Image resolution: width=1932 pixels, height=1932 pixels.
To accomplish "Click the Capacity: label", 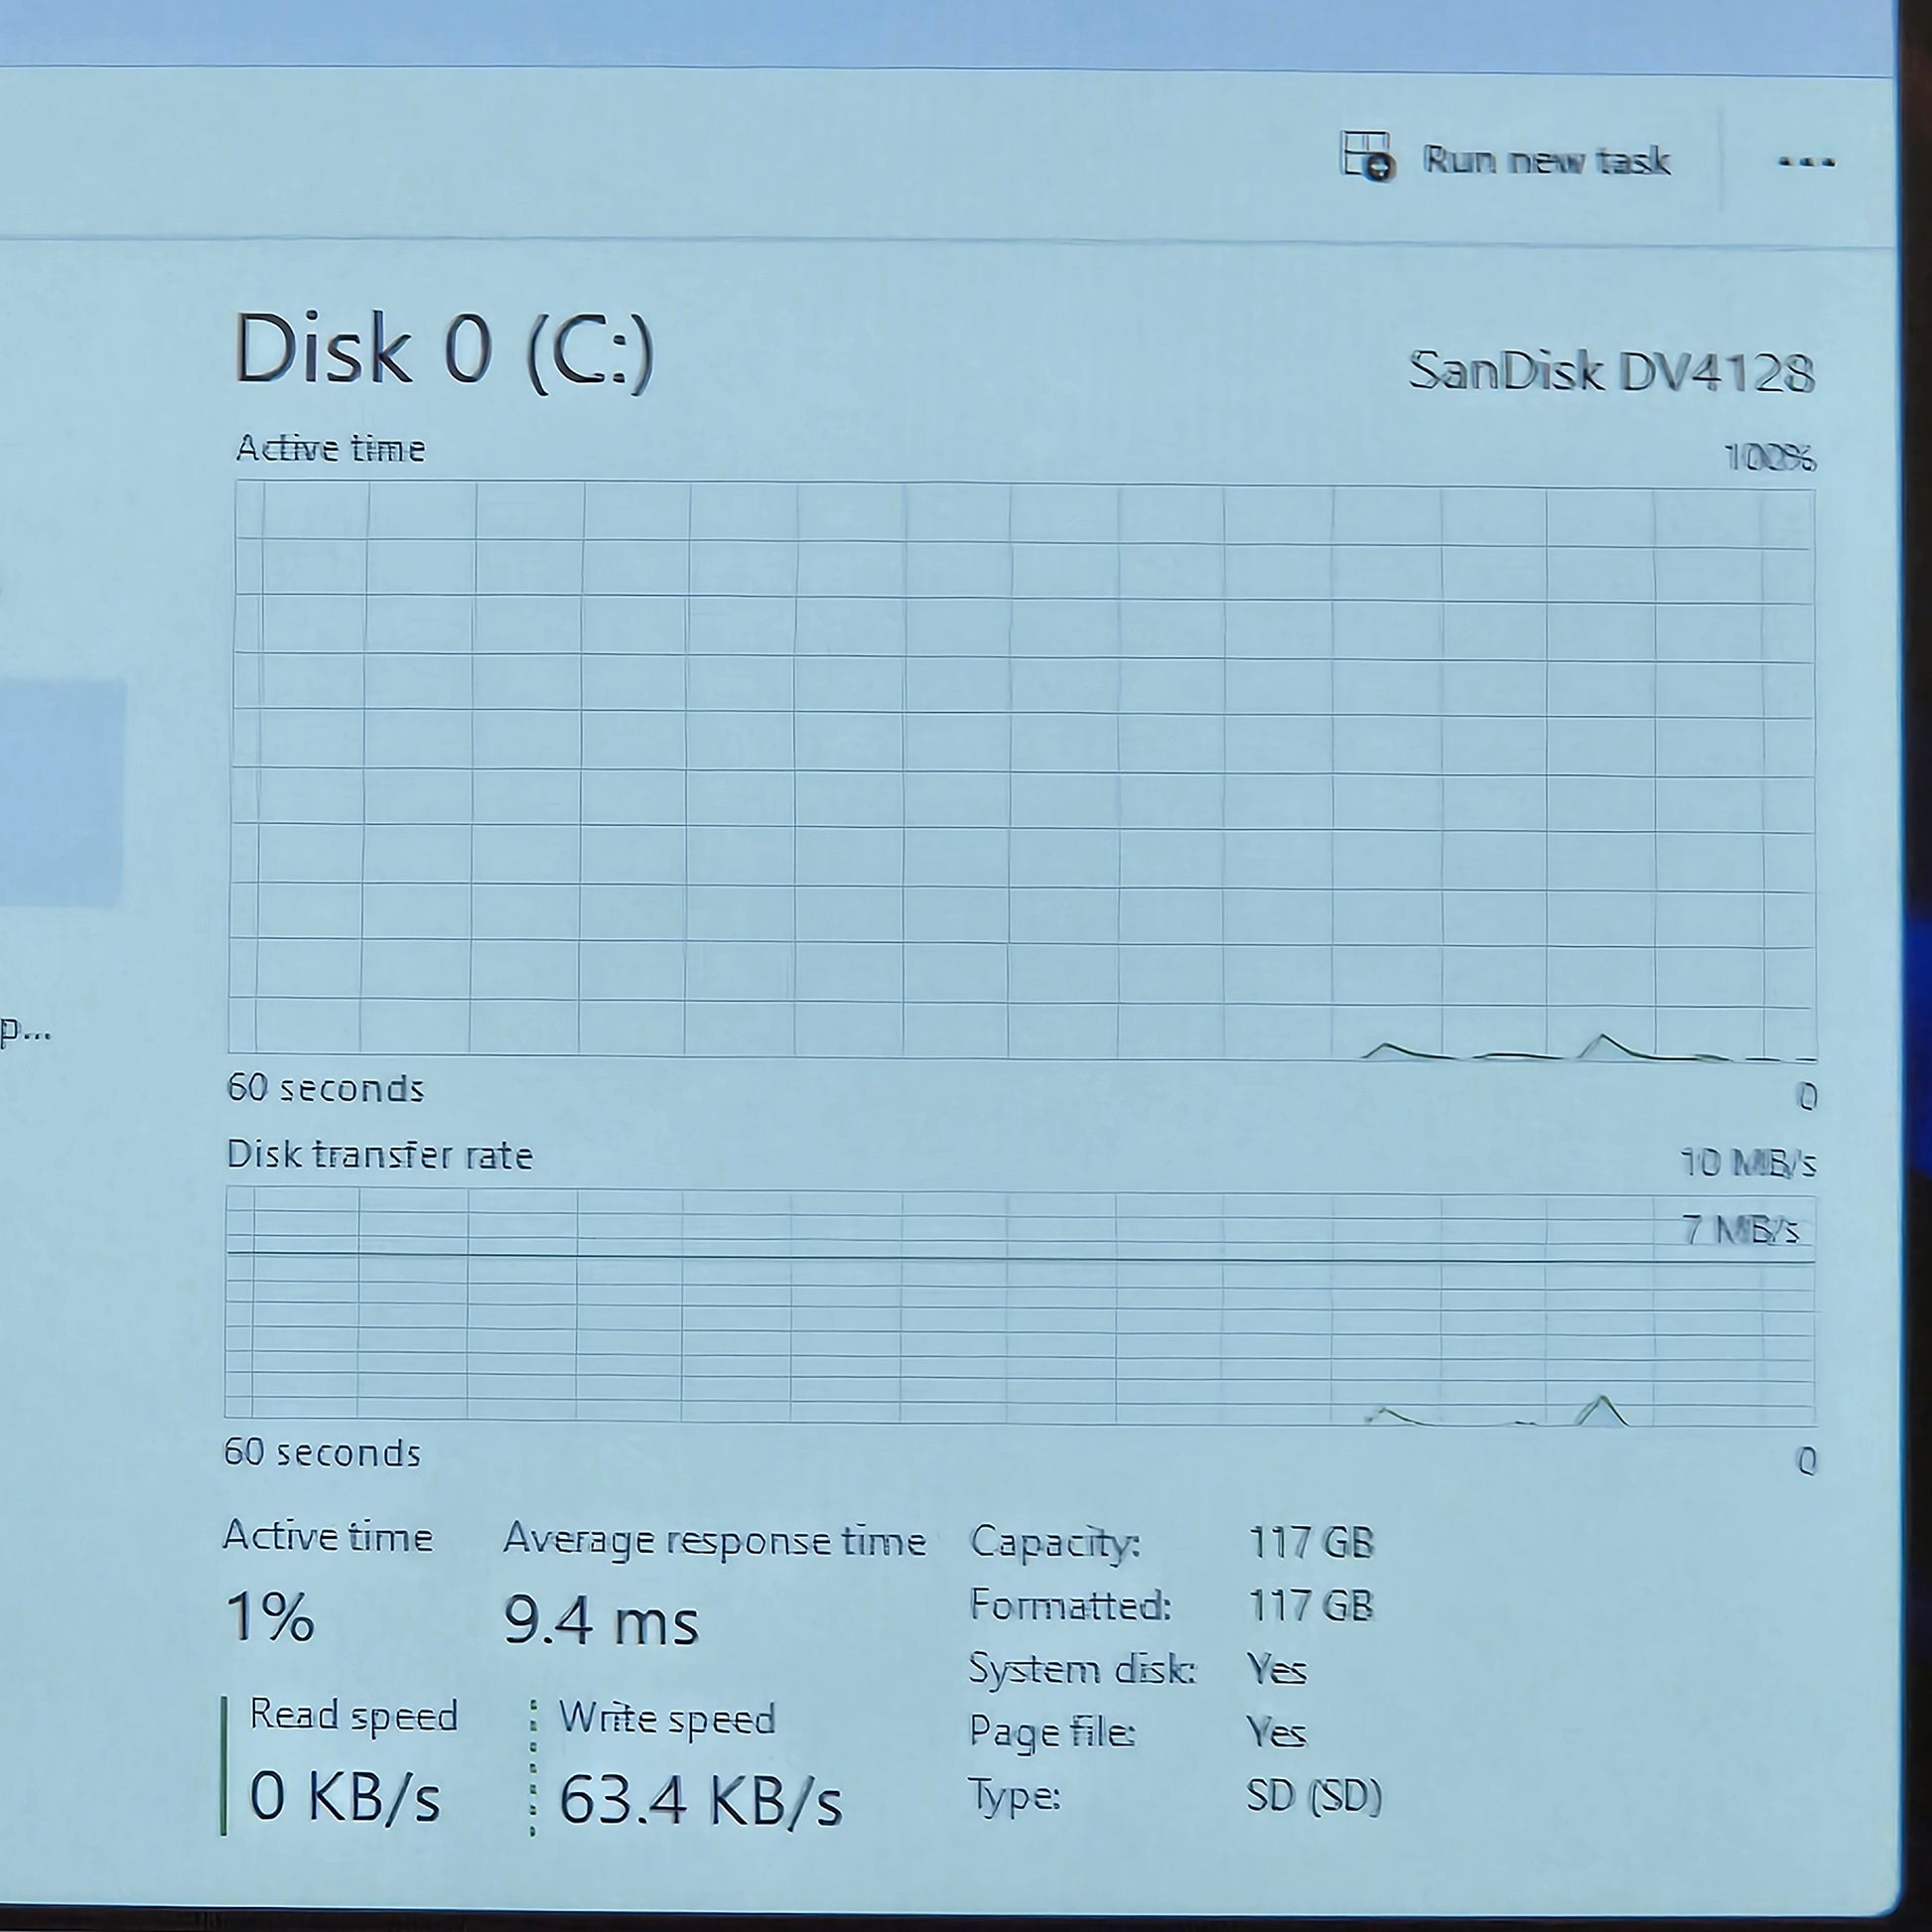I will click(1055, 1543).
